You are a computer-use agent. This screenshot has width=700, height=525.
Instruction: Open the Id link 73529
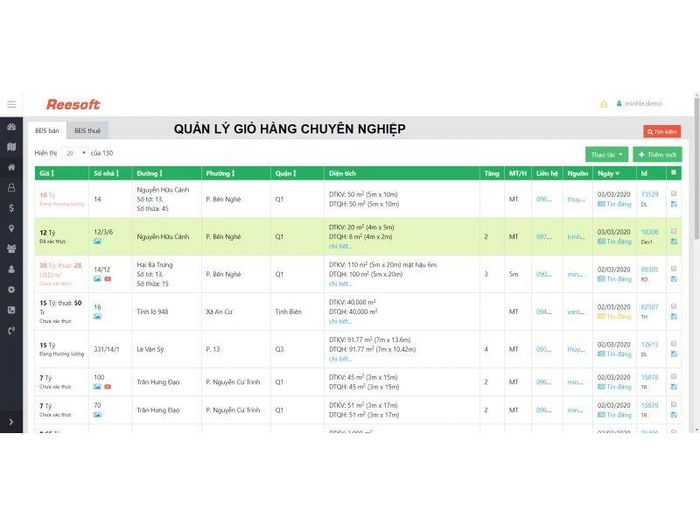(x=650, y=194)
